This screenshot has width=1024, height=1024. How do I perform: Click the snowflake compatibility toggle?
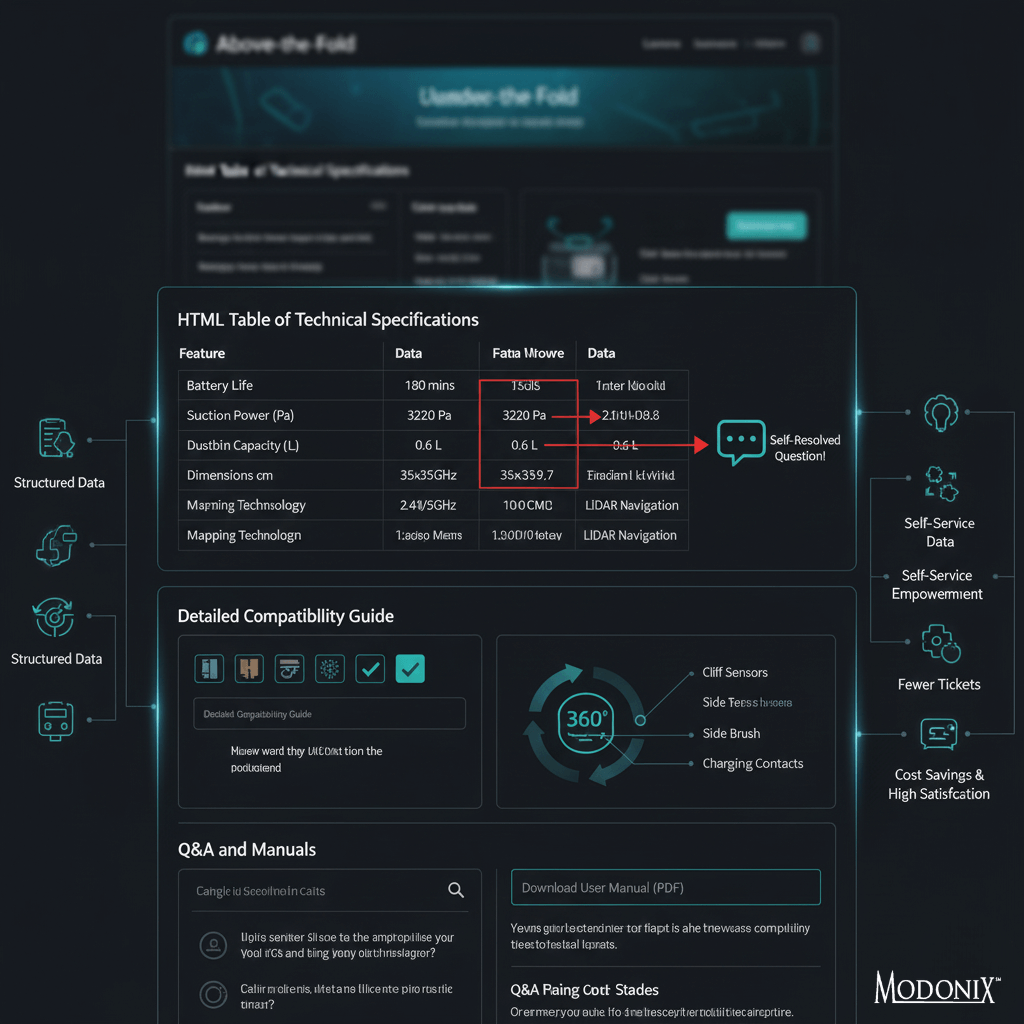click(329, 668)
